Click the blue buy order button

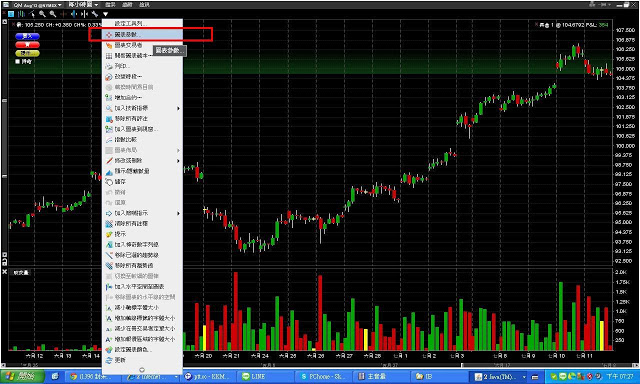(x=27, y=36)
